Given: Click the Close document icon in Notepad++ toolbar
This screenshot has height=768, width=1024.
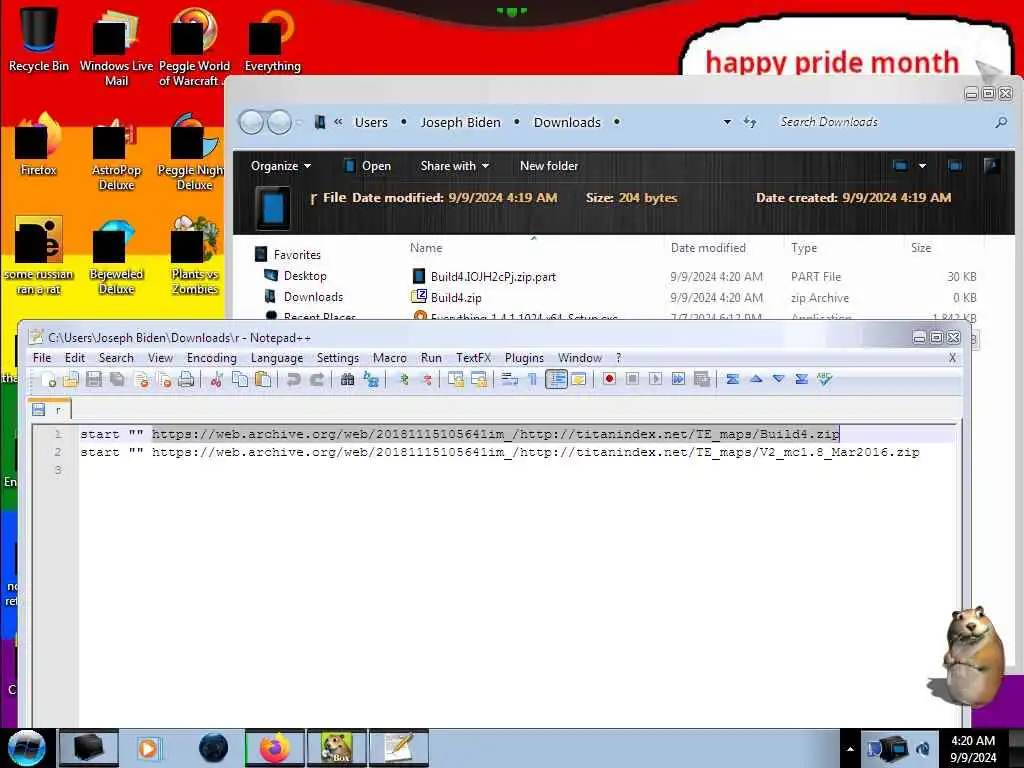Looking at the screenshot, I should click(x=142, y=379).
